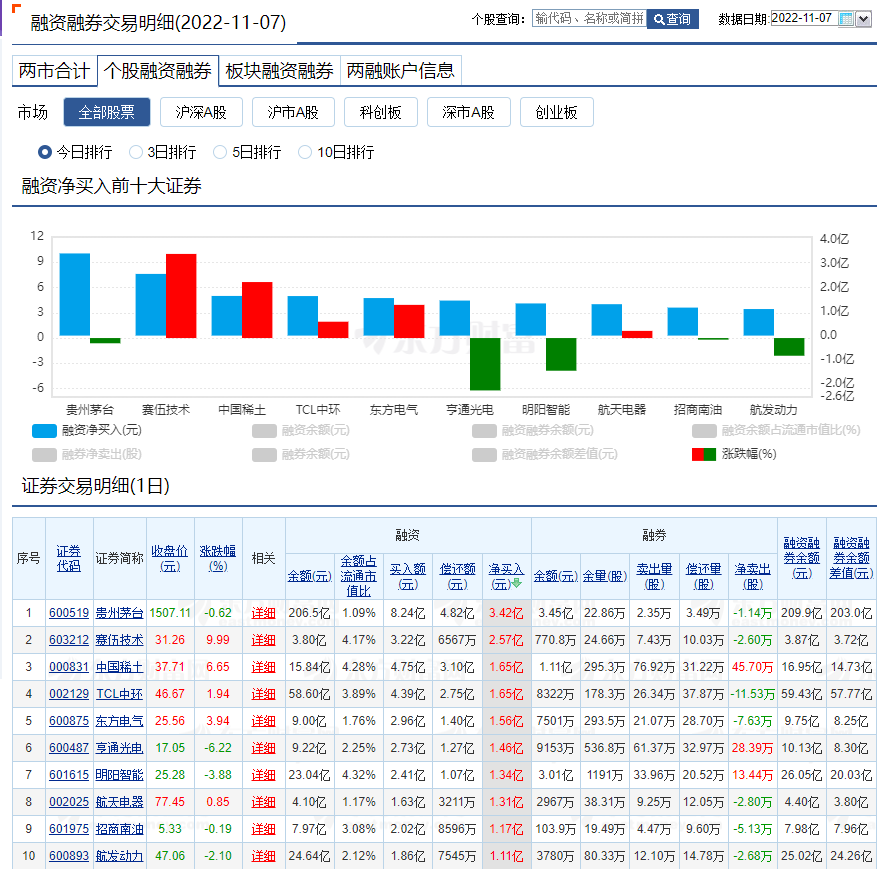
Task: Click the 查询 search button
Action: [x=672, y=19]
